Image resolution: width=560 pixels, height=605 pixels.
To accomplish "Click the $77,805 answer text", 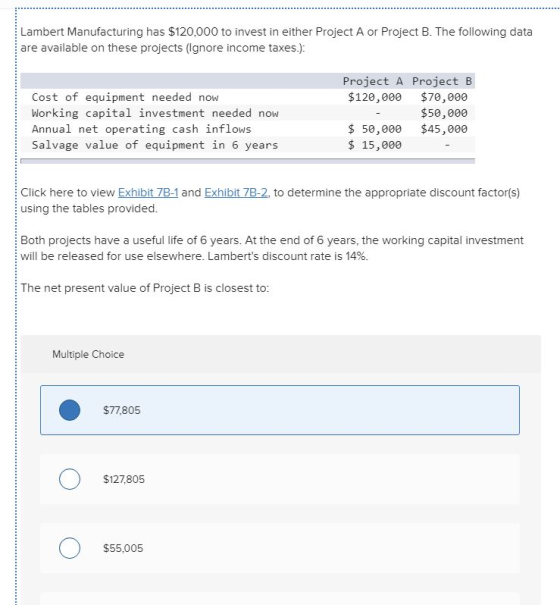I will click(x=122, y=410).
